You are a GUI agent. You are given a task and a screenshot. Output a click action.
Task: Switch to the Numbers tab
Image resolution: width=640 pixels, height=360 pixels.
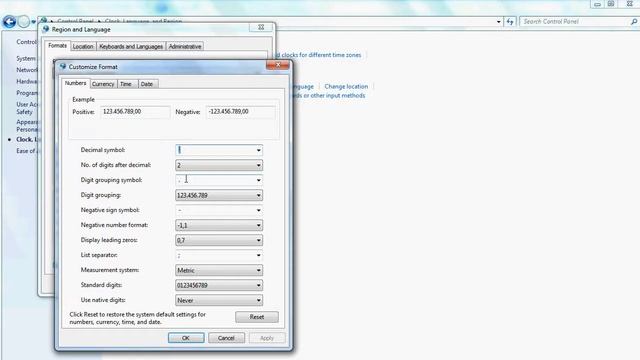click(76, 83)
